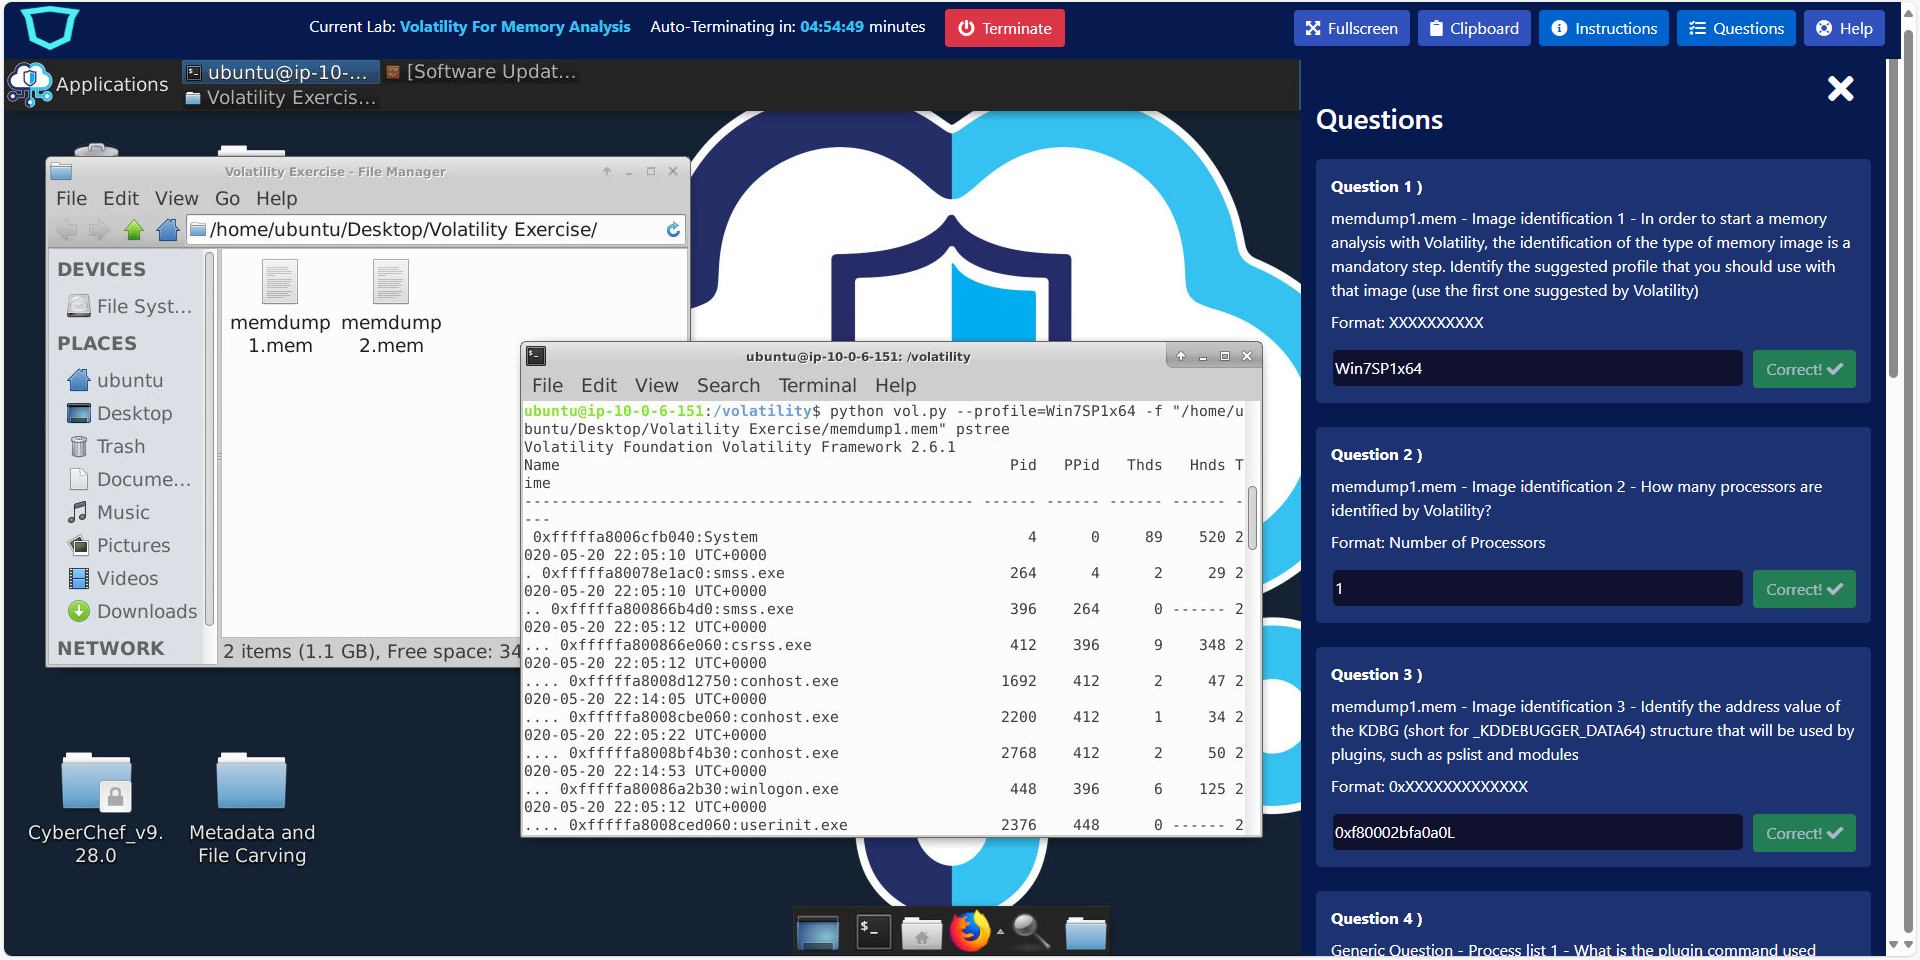Open the Instructions panel

coord(1603,27)
